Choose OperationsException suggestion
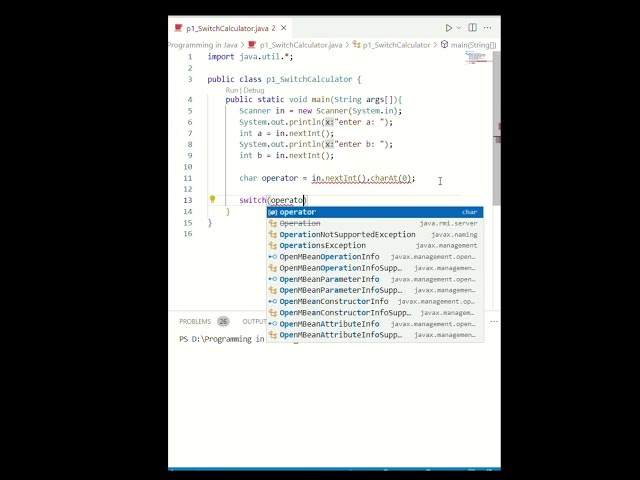Screen dimensions: 640x480 point(375,245)
